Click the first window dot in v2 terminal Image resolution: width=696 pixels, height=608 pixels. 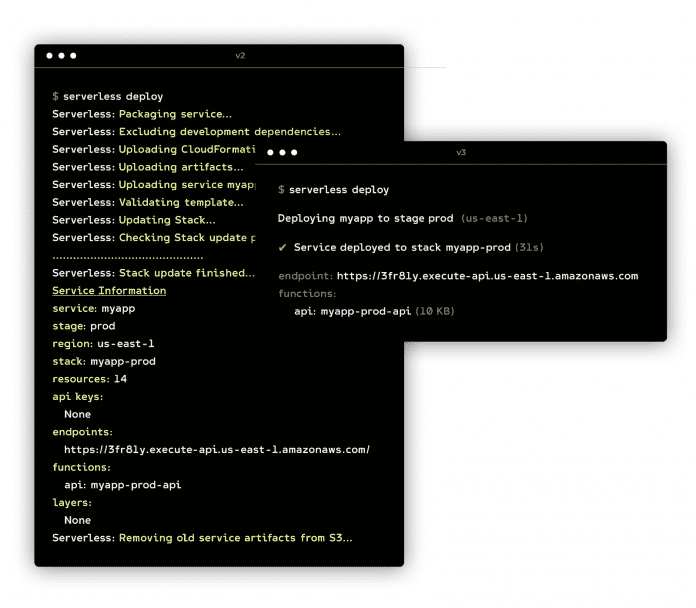tap(50, 56)
